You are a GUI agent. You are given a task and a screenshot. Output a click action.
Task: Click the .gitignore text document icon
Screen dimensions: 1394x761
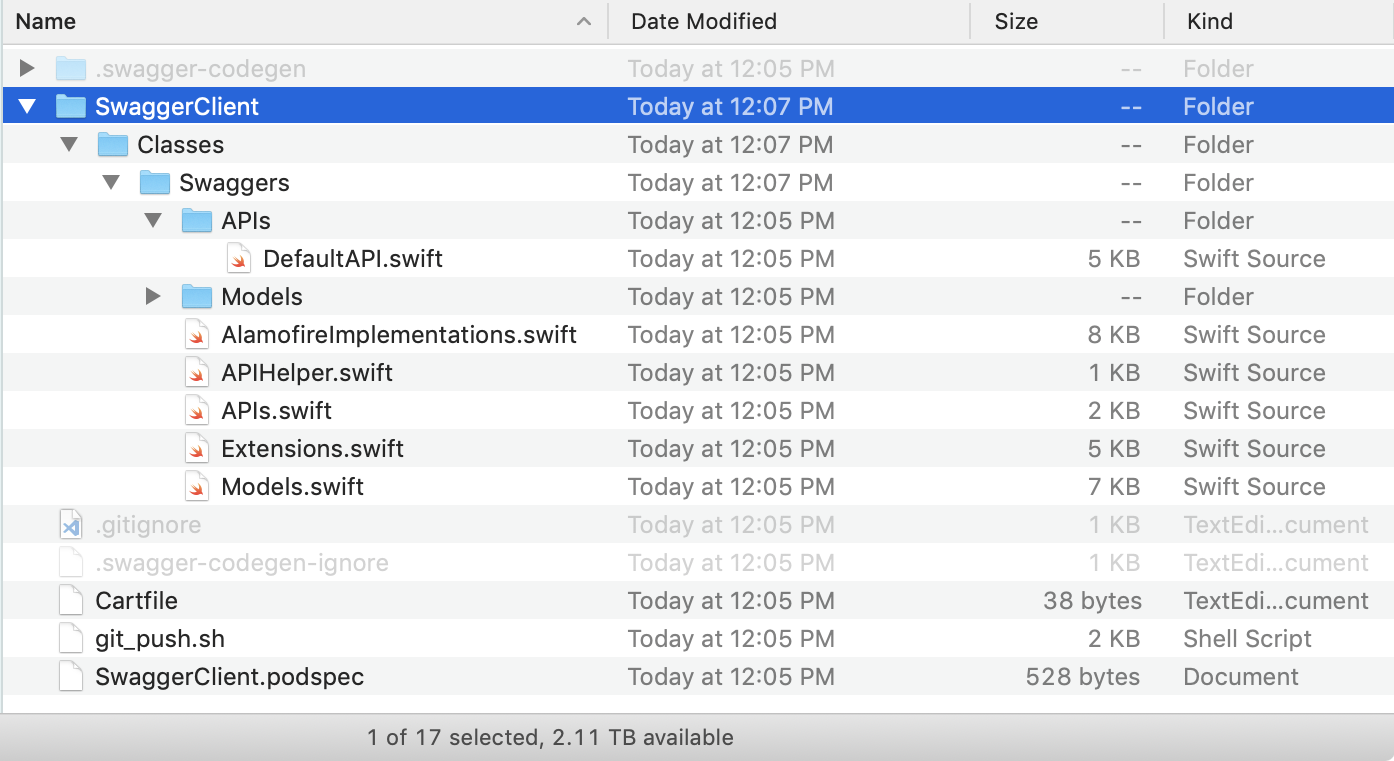(x=70, y=524)
